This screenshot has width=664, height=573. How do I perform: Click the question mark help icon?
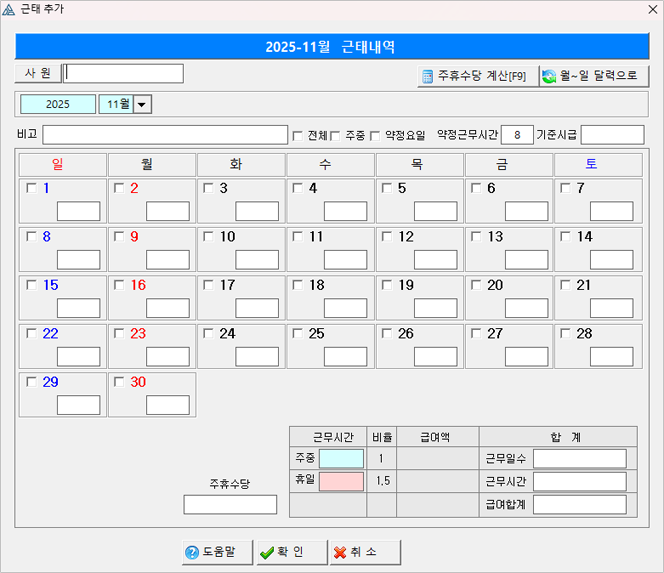tap(192, 552)
